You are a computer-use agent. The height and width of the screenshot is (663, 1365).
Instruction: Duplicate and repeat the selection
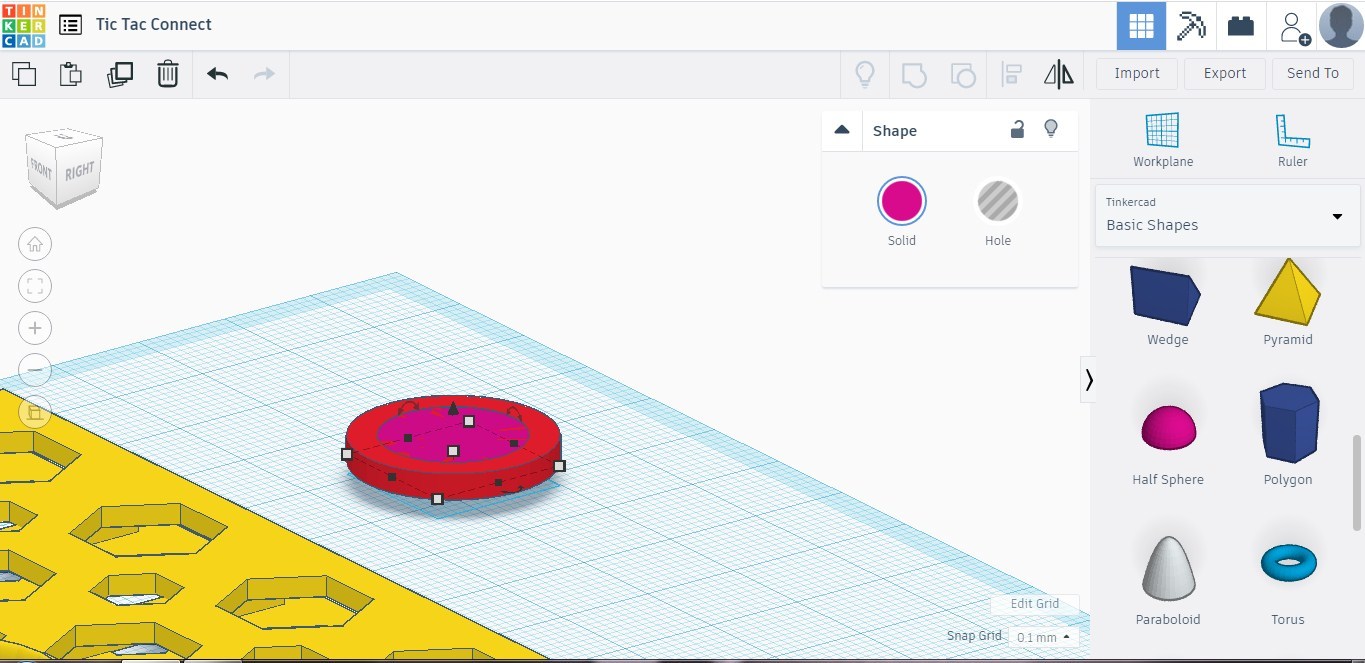click(x=119, y=74)
